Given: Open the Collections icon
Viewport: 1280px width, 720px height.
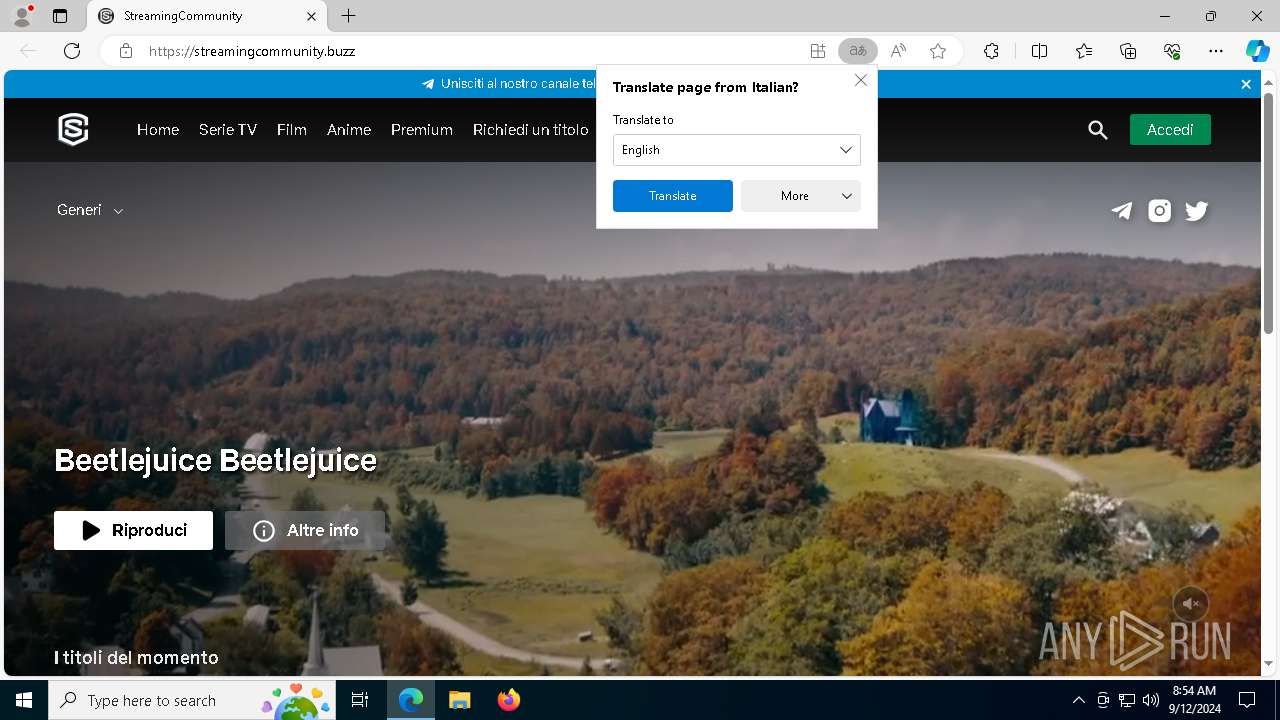Looking at the screenshot, I should [x=1128, y=51].
